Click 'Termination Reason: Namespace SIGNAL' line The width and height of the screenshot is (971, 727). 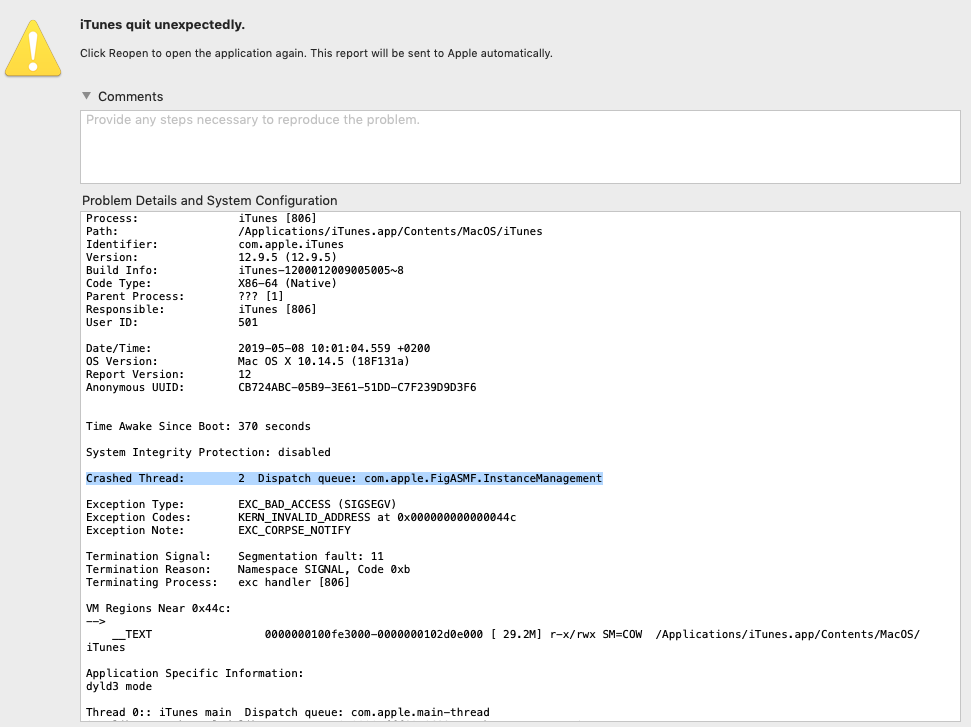[x=248, y=569]
